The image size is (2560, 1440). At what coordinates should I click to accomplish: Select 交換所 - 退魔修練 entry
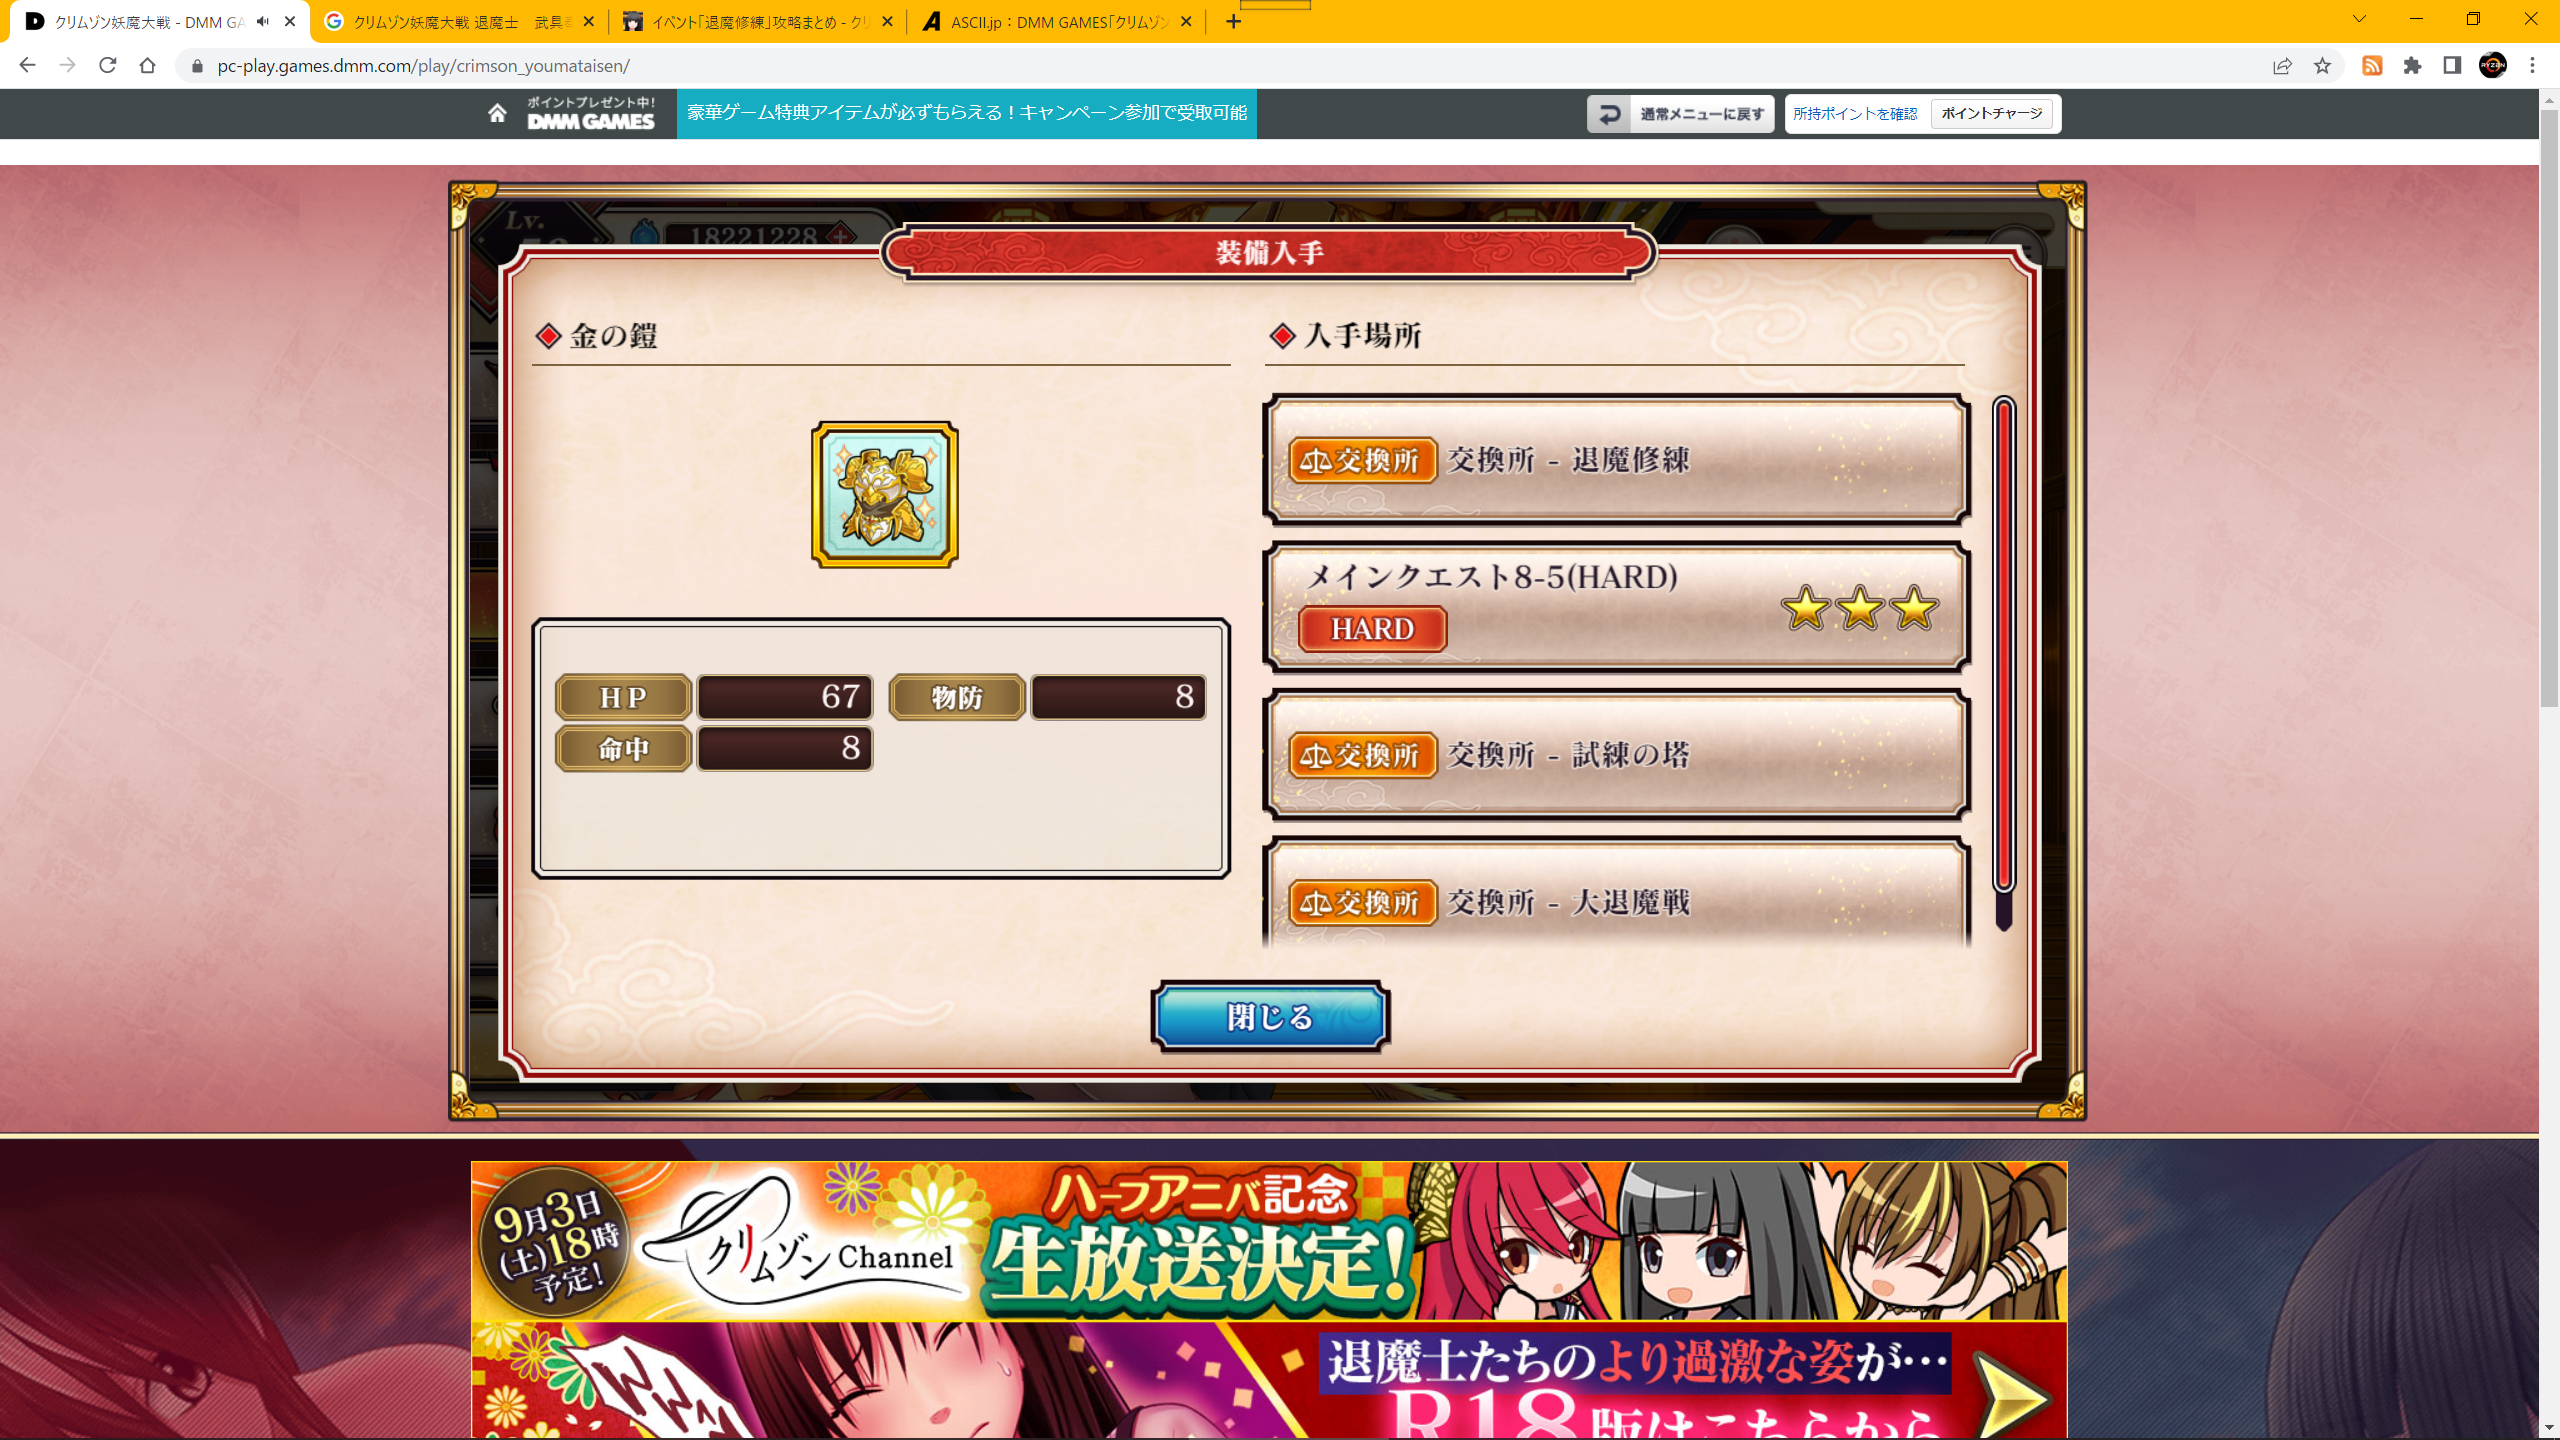click(x=1616, y=460)
